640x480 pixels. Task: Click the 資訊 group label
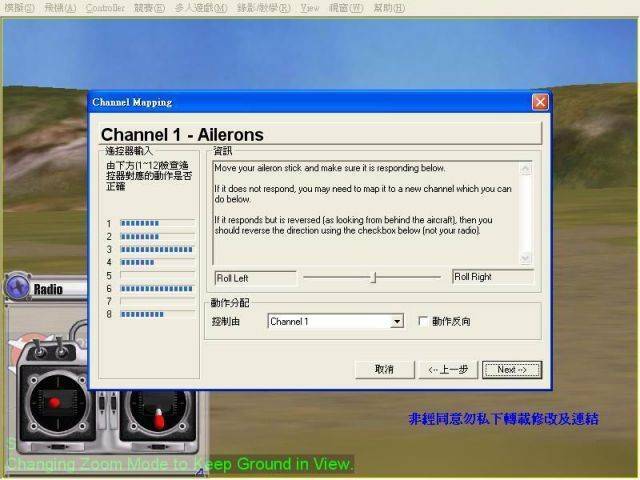(223, 151)
